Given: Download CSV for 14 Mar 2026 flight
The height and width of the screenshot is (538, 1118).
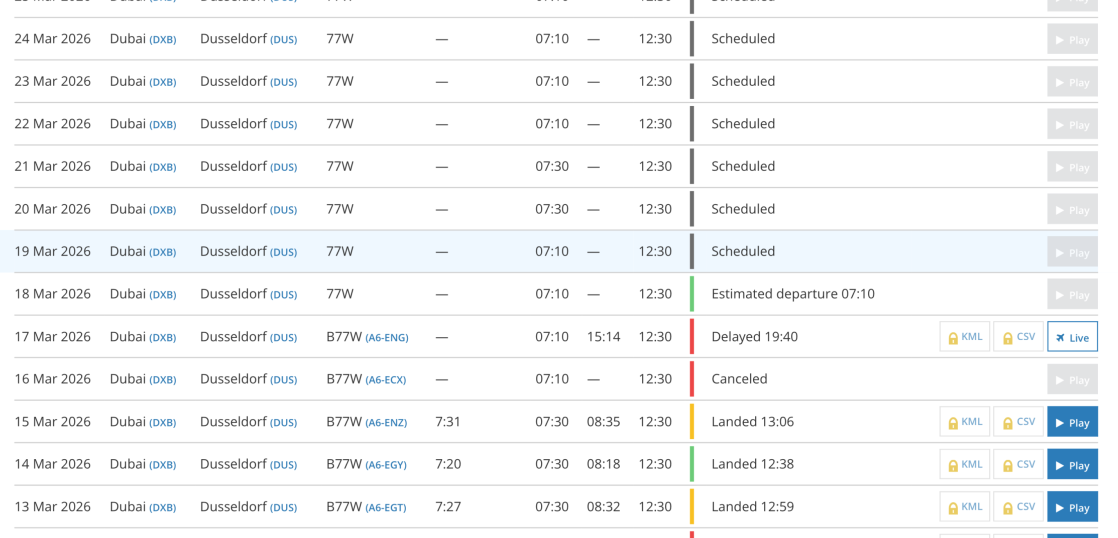Looking at the screenshot, I should pyautogui.click(x=1019, y=465).
